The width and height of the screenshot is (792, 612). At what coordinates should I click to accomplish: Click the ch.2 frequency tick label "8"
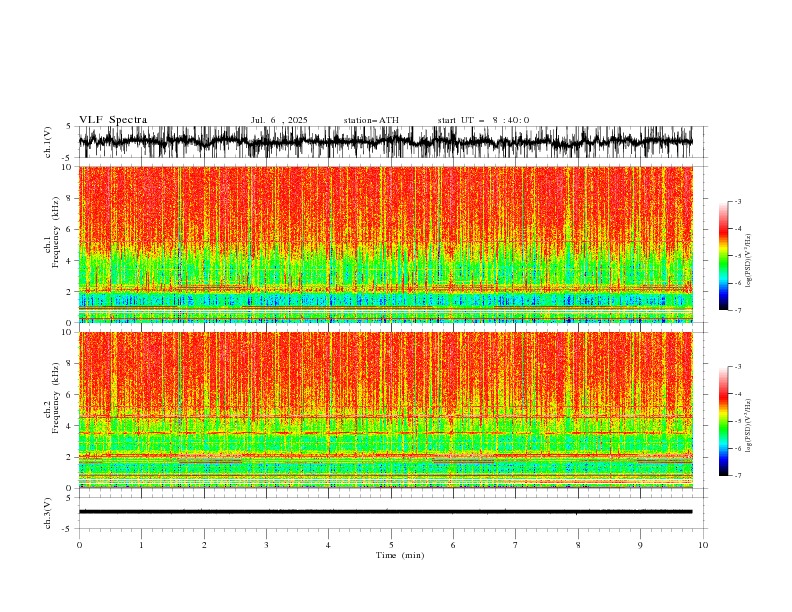point(69,364)
